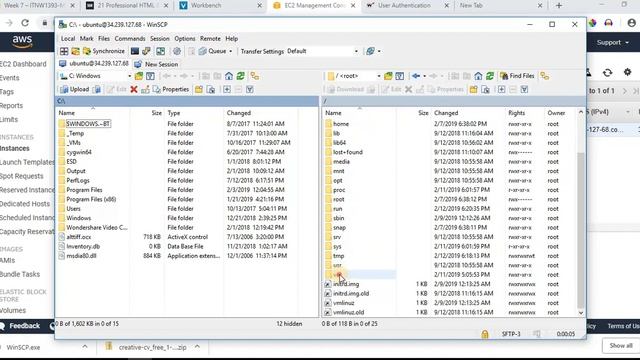
Task: Open the Transfer Settings Default combo box
Action: (x=322, y=51)
